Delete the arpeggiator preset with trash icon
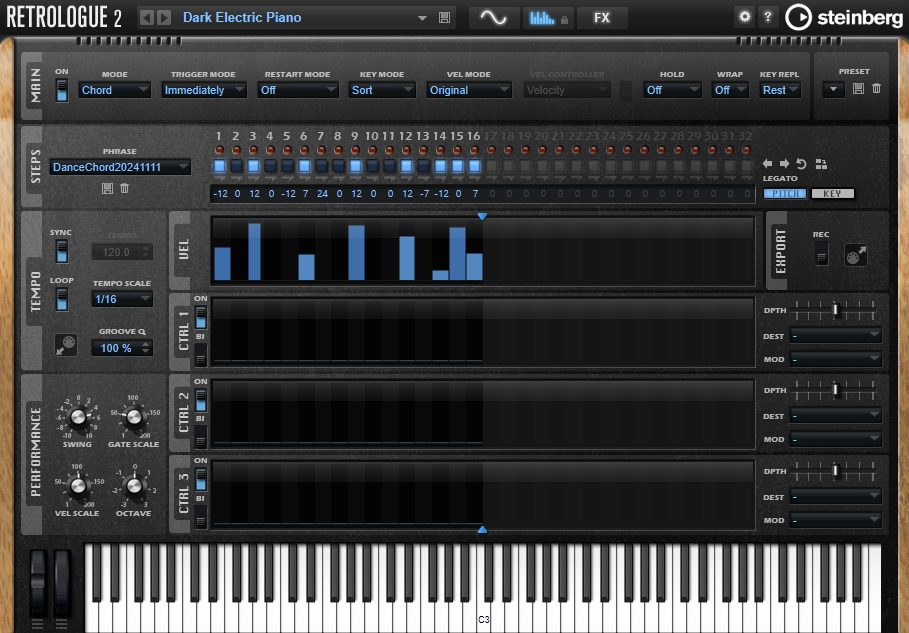 [876, 89]
